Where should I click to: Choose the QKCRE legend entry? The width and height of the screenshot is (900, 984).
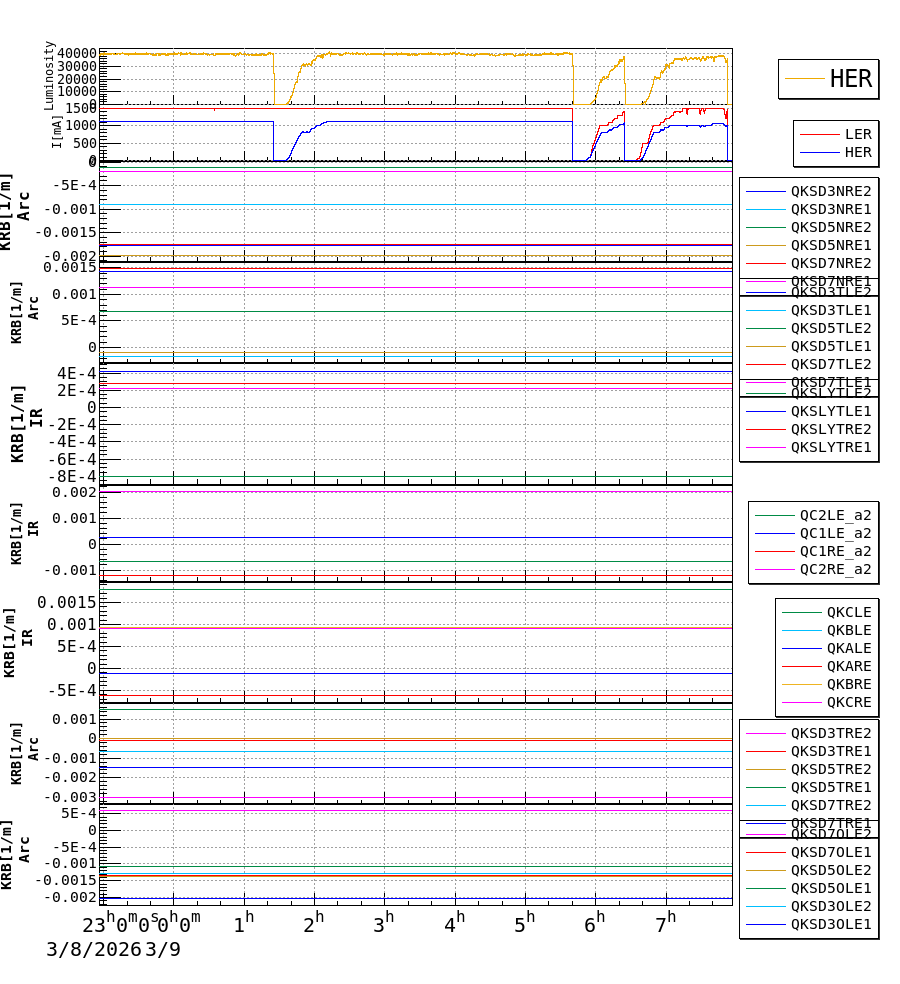pyautogui.click(x=849, y=703)
